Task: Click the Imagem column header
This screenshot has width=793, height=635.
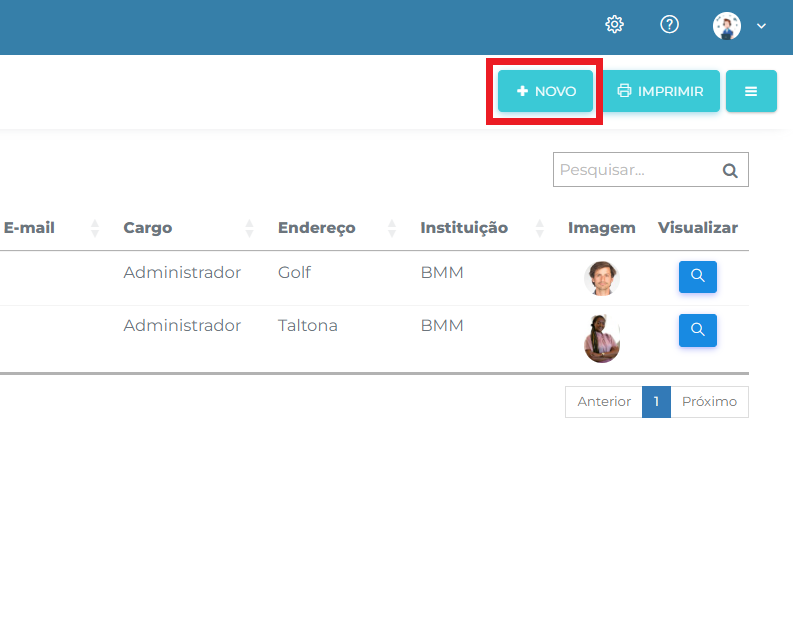Action: 602,228
